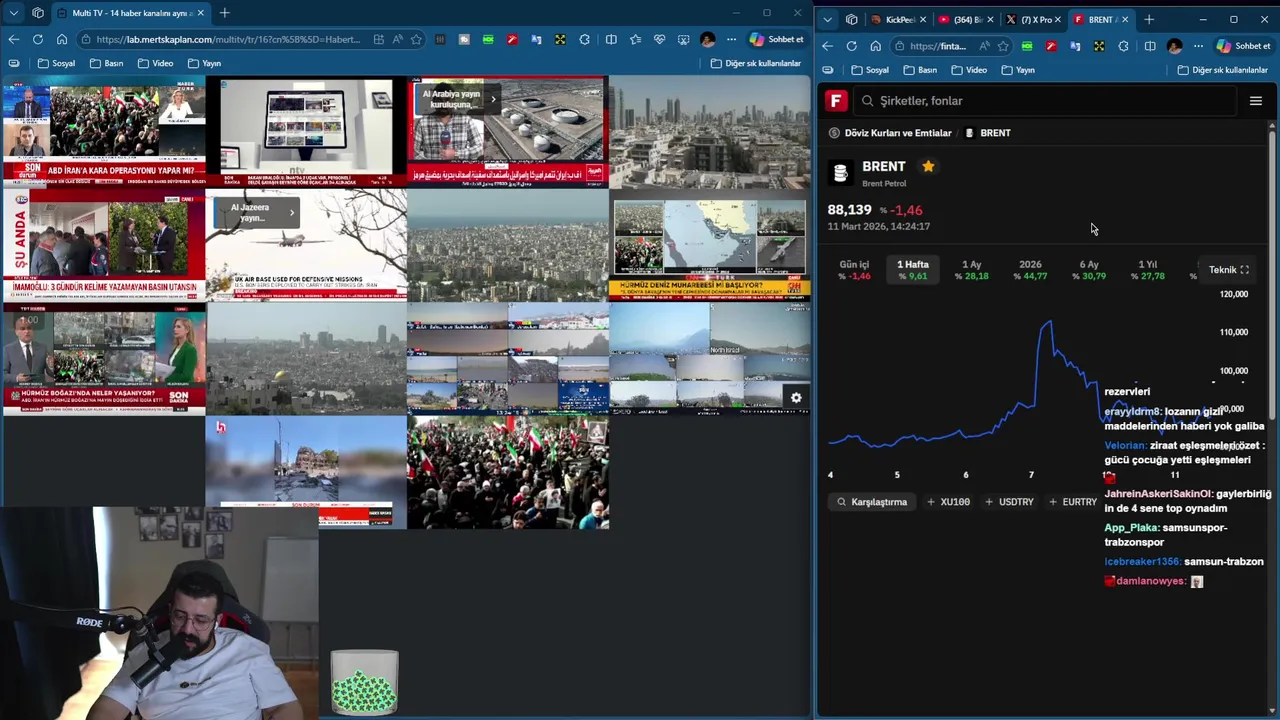
Task: Close the Multi TV browser tab
Action: coord(201,13)
